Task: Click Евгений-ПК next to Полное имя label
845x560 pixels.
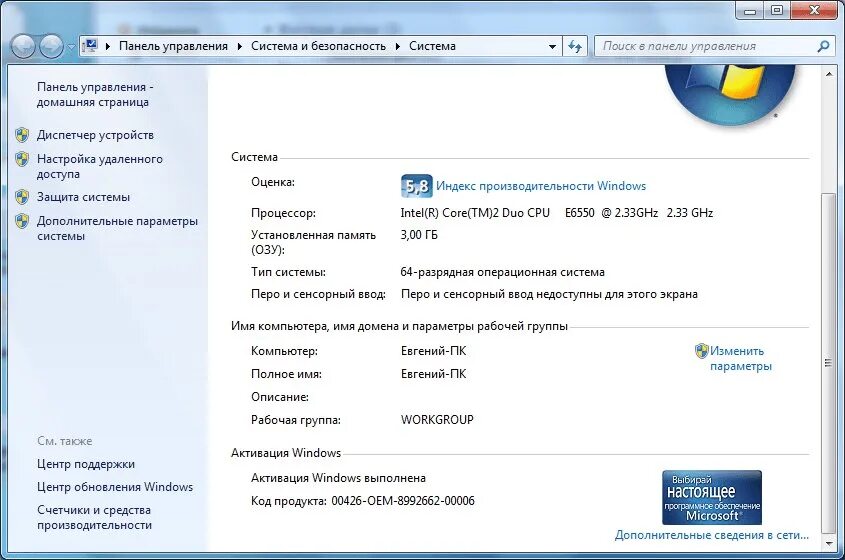Action: (x=434, y=374)
